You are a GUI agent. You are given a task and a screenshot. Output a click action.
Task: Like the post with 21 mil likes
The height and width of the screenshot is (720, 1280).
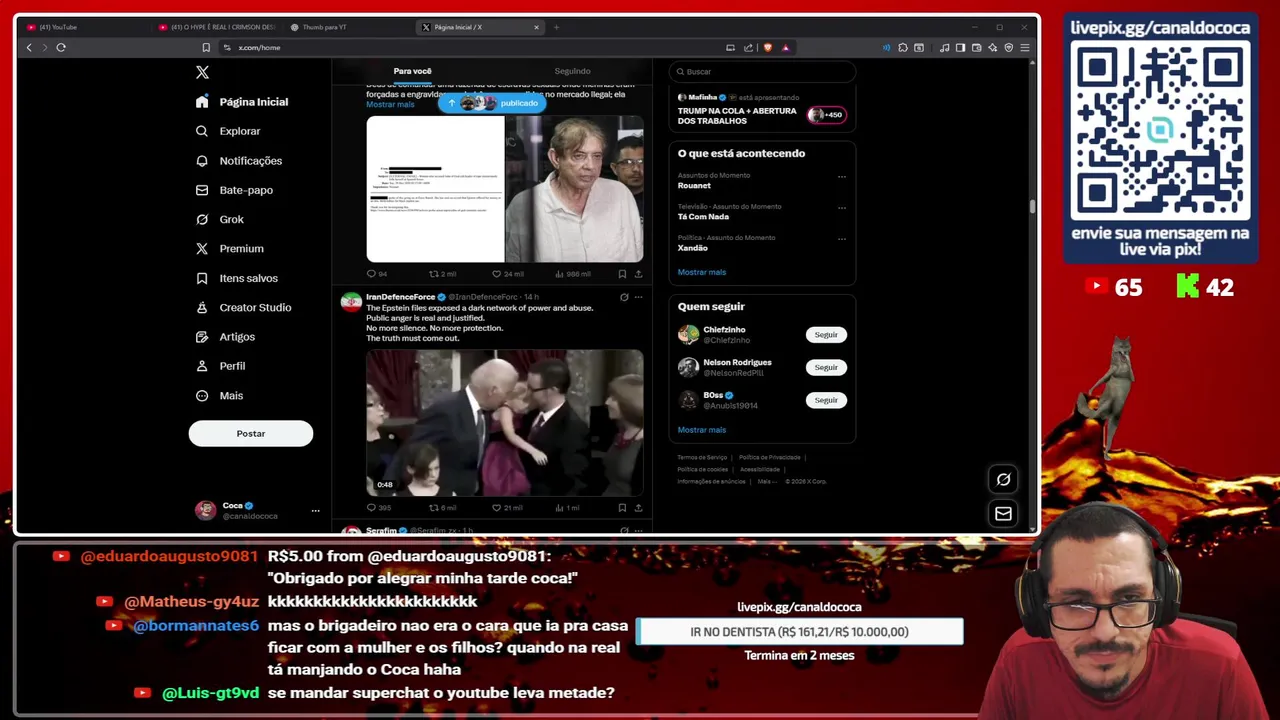click(x=508, y=508)
